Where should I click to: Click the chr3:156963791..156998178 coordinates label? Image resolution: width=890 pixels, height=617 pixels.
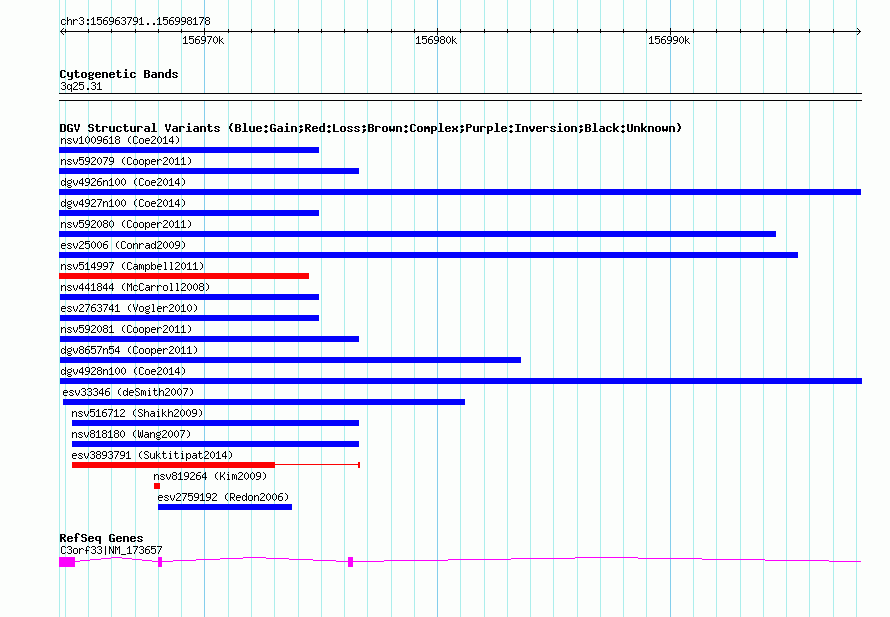(135, 22)
